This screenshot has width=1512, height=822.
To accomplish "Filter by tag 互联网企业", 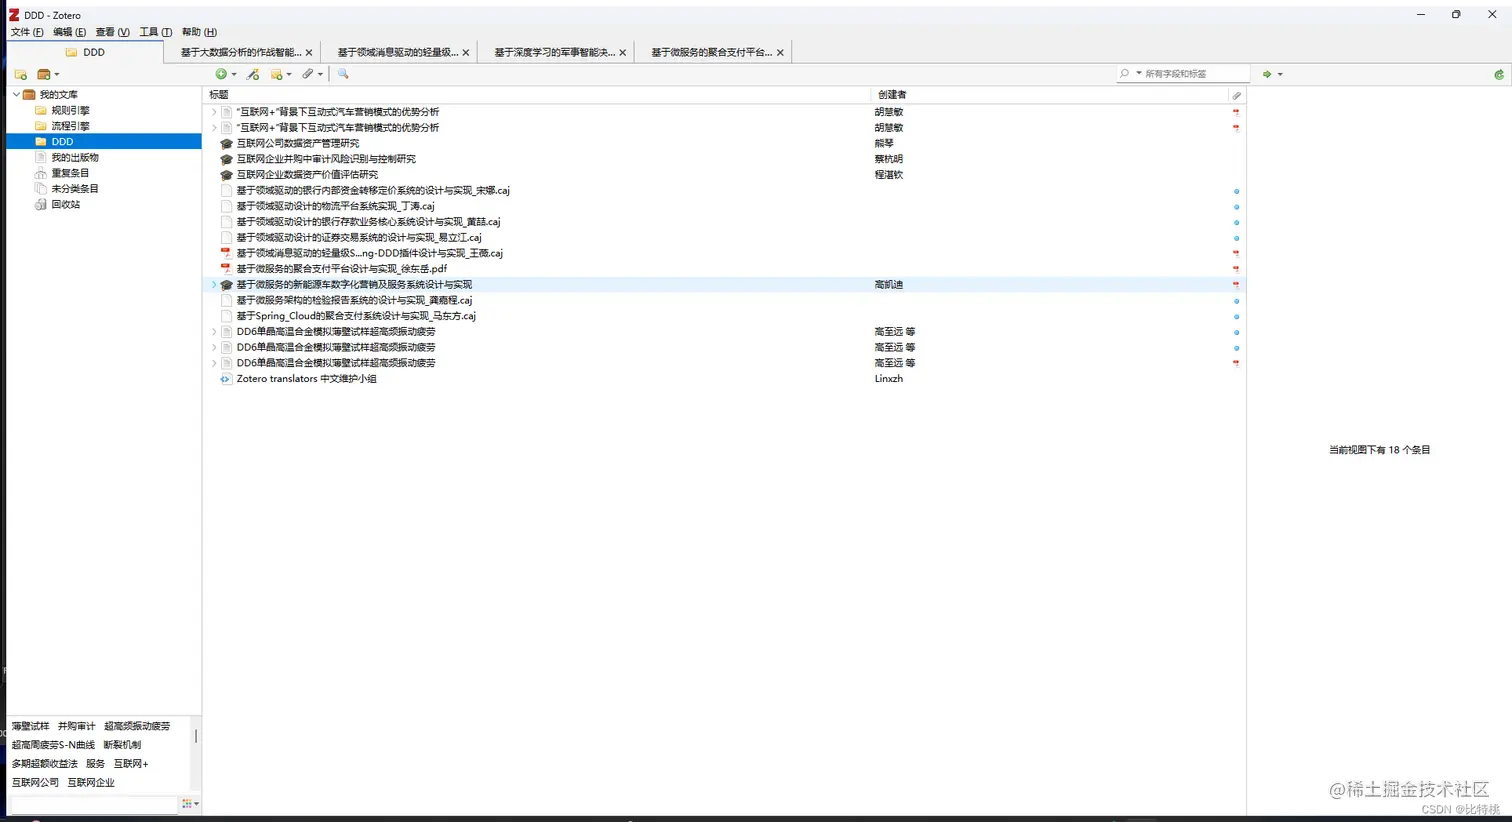I will 91,783.
